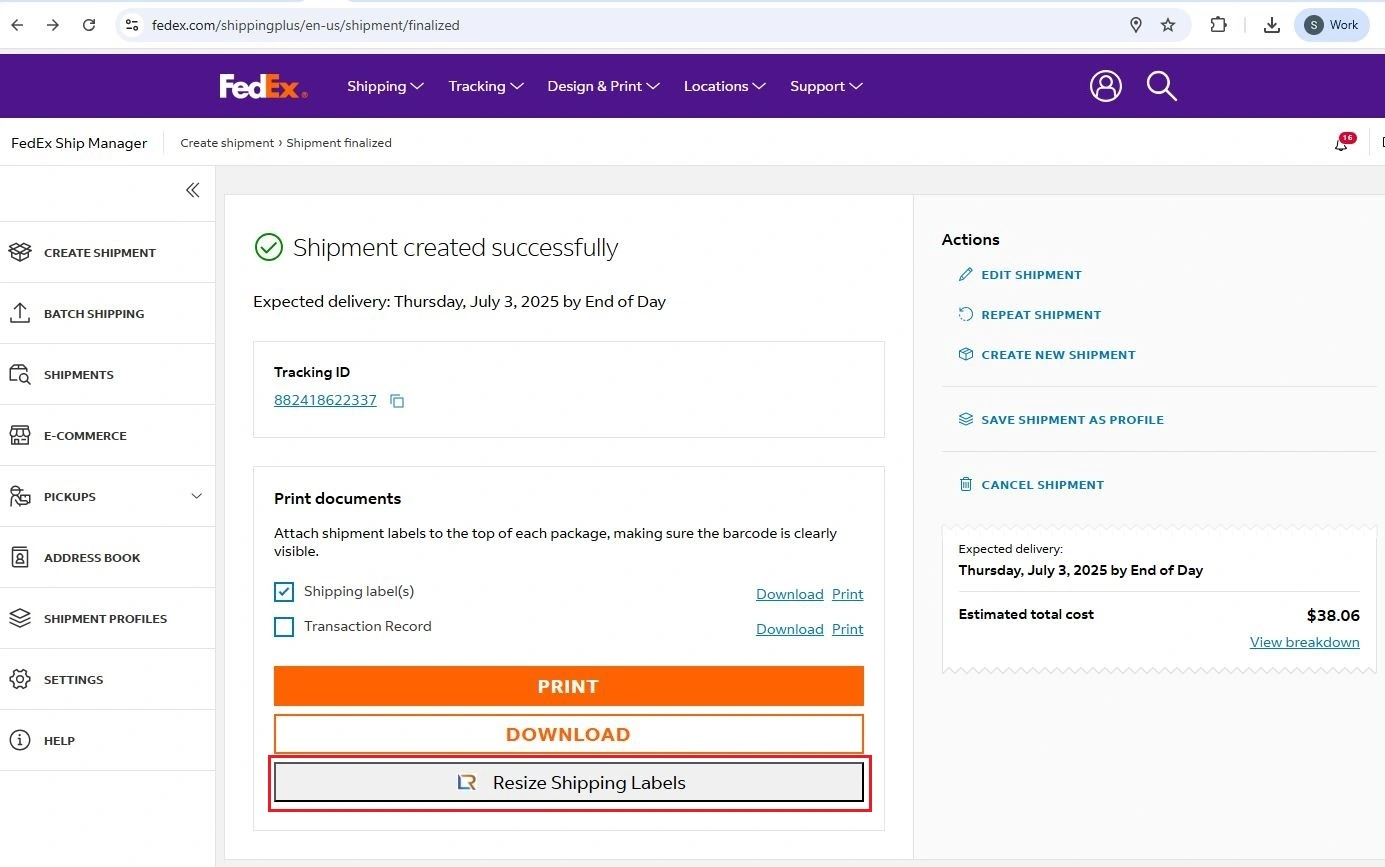
Task: Collapse the sidebar with double-chevron icon
Action: point(192,190)
